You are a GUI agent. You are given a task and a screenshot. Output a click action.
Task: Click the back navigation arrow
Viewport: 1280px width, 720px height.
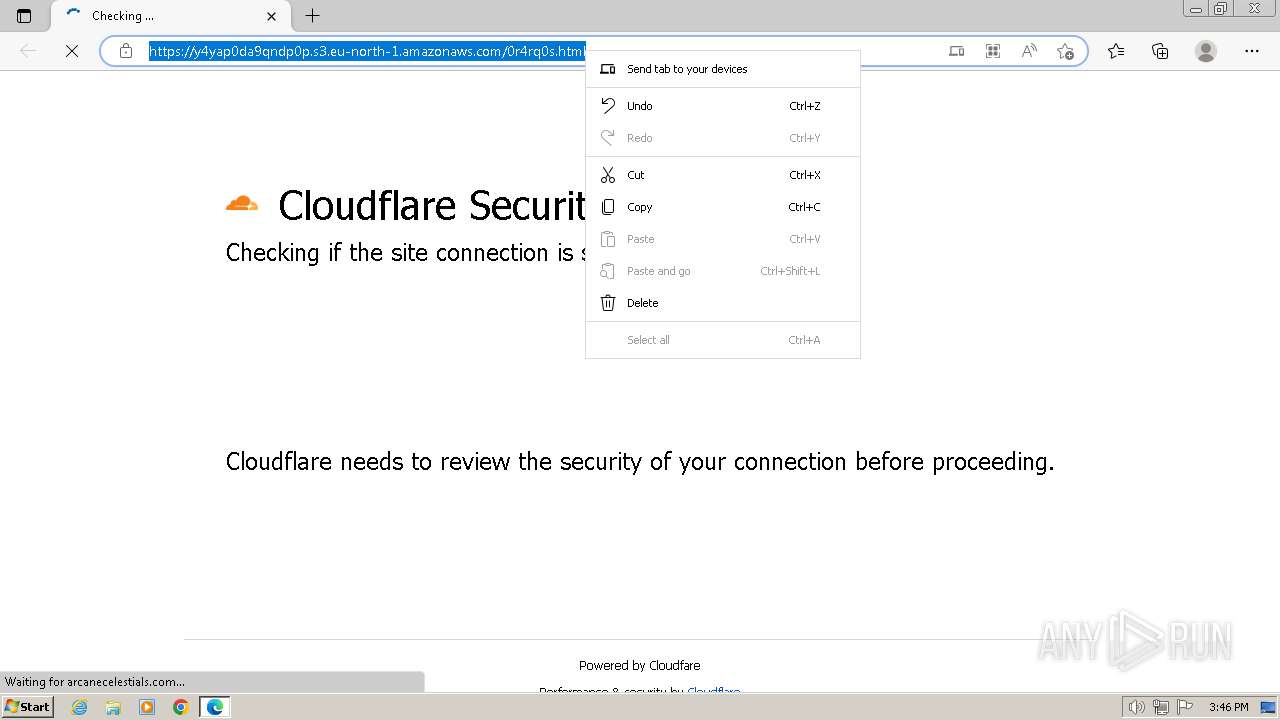(28, 51)
